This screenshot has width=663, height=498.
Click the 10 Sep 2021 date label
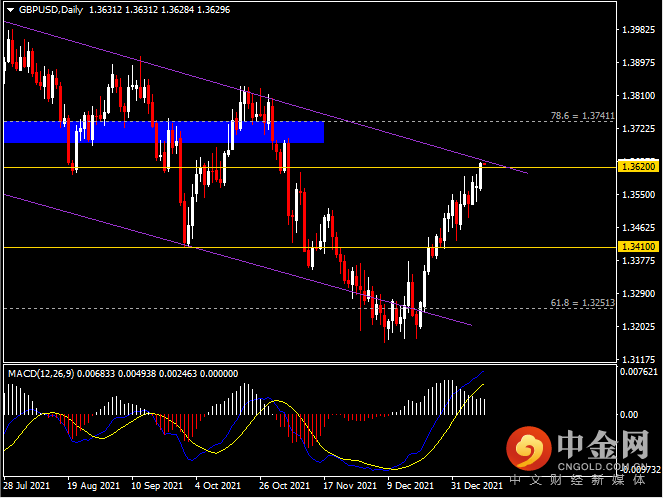[x=157, y=486]
